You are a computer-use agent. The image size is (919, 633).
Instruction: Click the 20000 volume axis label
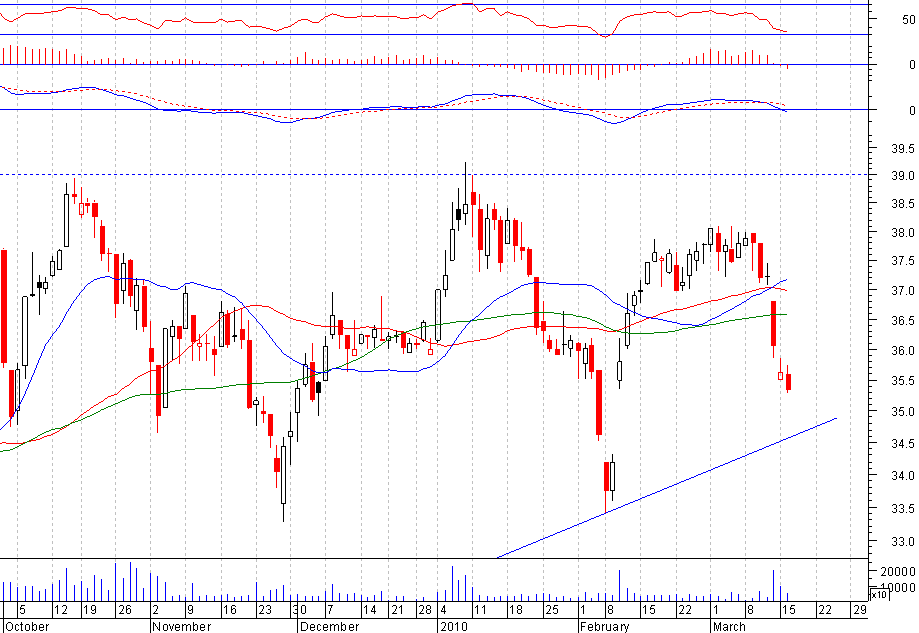point(897,571)
